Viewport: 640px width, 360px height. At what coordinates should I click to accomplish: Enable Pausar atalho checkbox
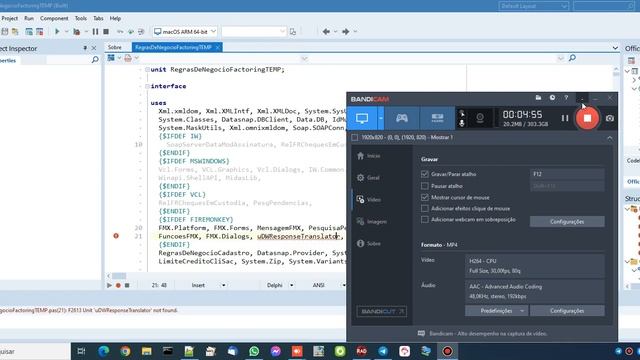pos(424,186)
